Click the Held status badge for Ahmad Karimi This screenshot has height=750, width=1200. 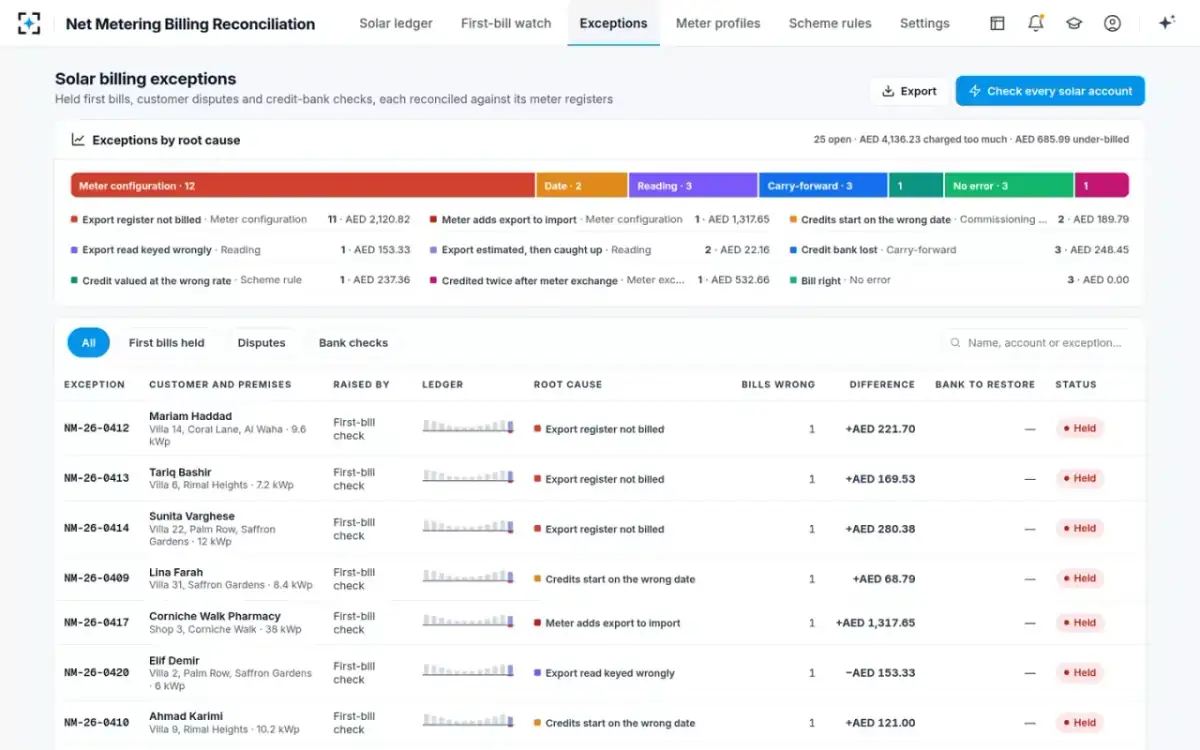1080,722
